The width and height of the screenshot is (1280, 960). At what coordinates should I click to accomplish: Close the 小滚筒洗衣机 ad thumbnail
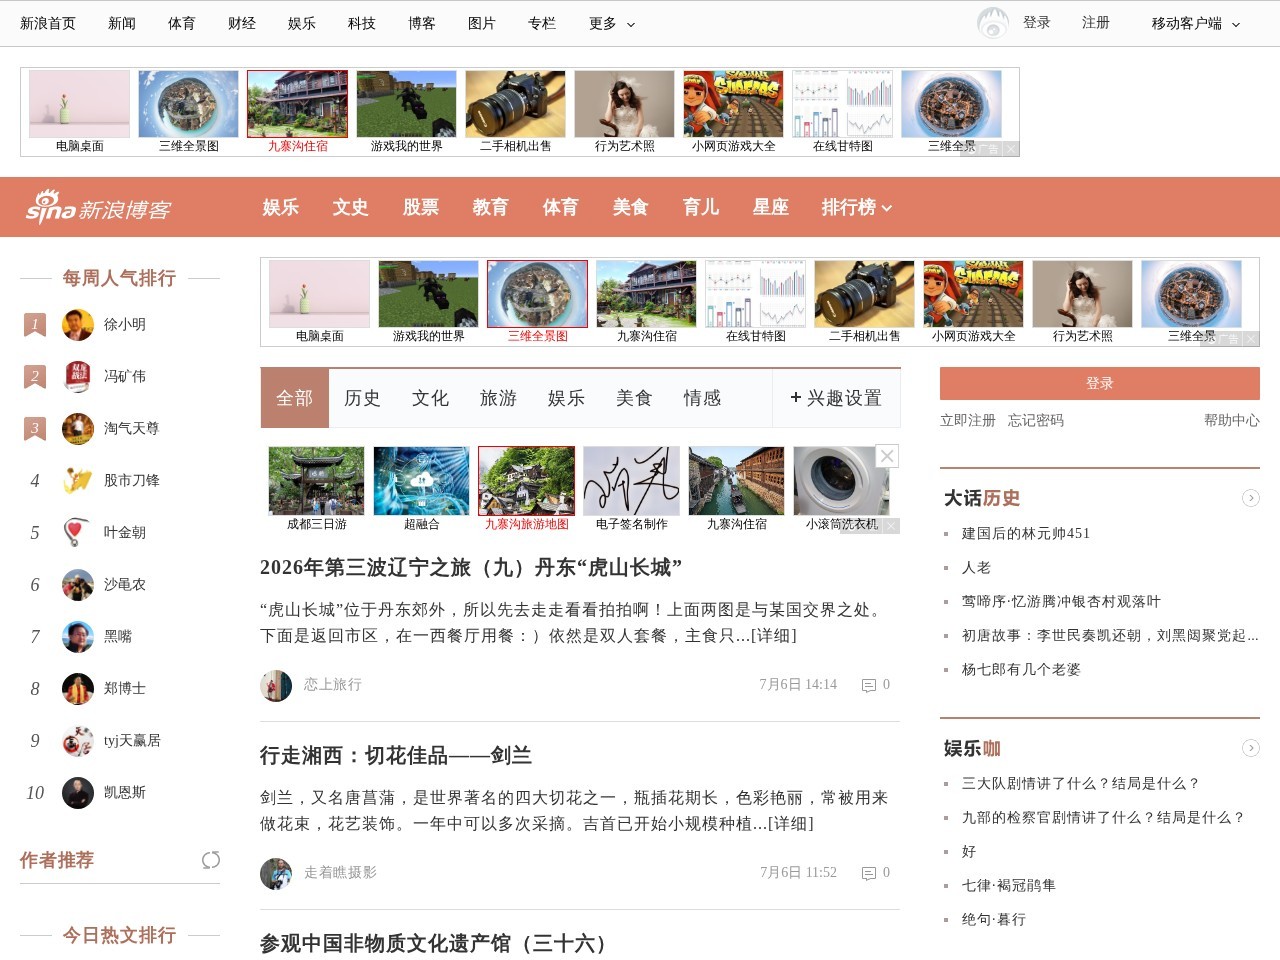pyautogui.click(x=887, y=456)
